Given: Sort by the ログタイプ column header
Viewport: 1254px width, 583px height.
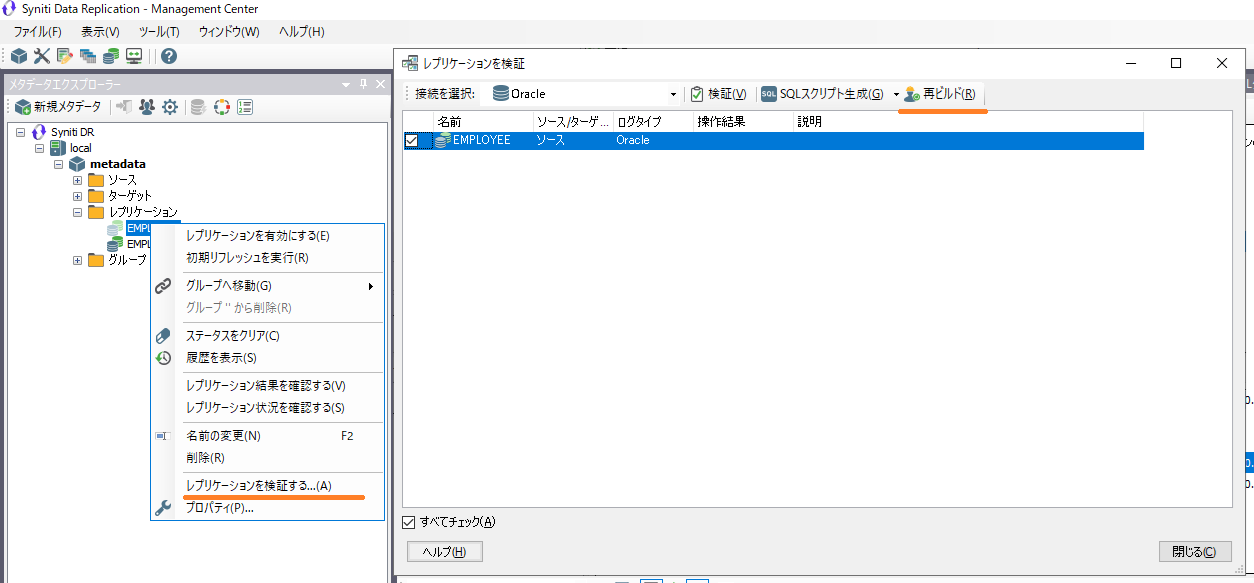Looking at the screenshot, I should click(653, 122).
